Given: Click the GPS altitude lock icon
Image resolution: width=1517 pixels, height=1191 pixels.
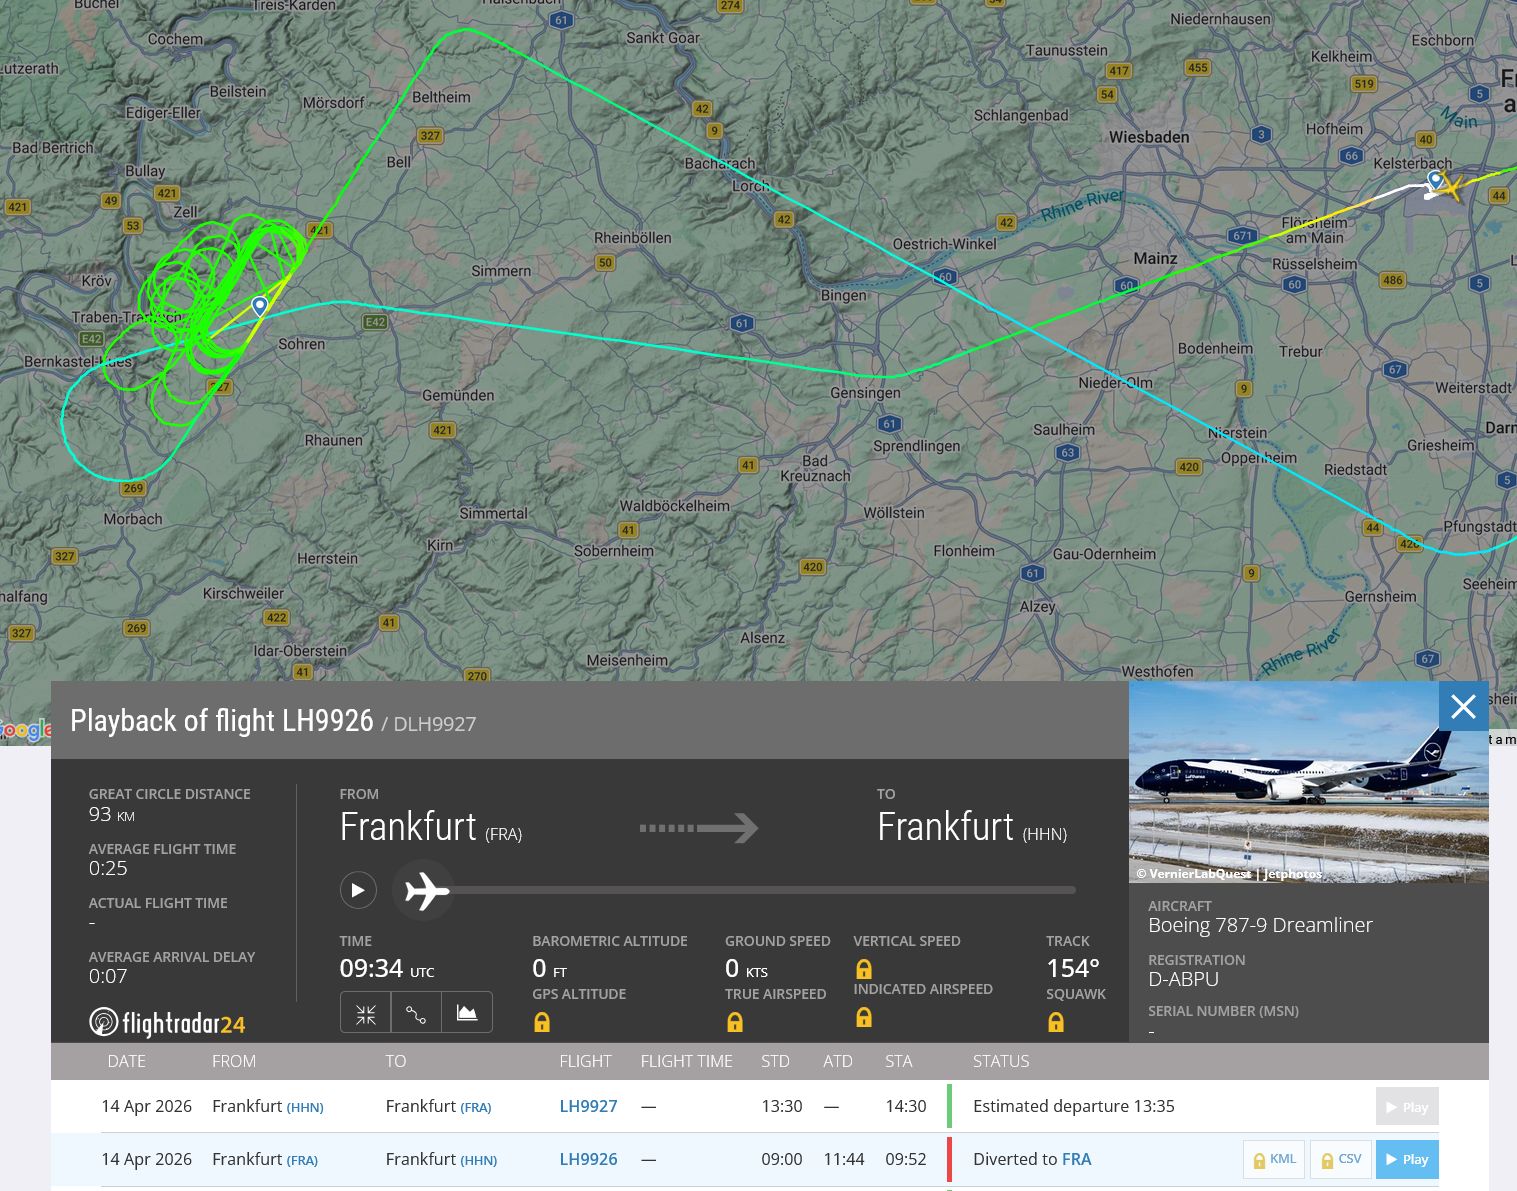Looking at the screenshot, I should (542, 1022).
